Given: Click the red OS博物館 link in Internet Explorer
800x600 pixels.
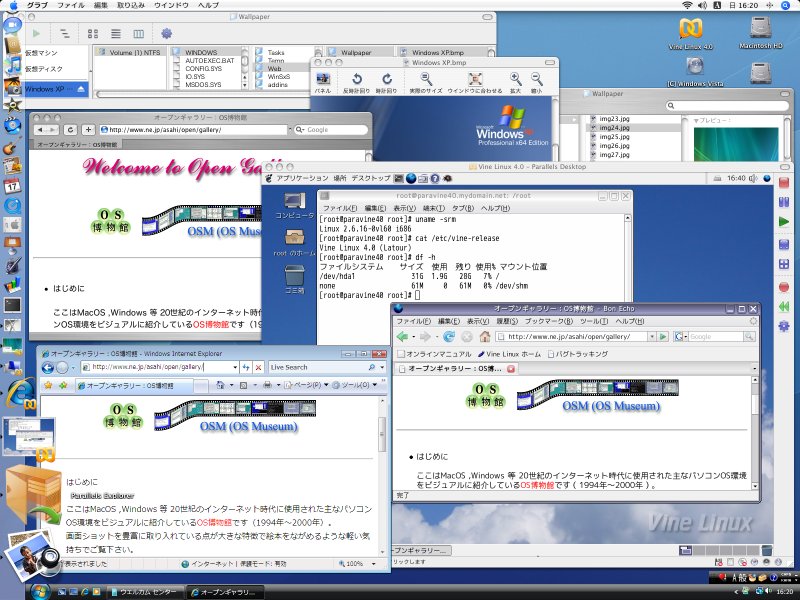Looking at the screenshot, I should tap(214, 522).
